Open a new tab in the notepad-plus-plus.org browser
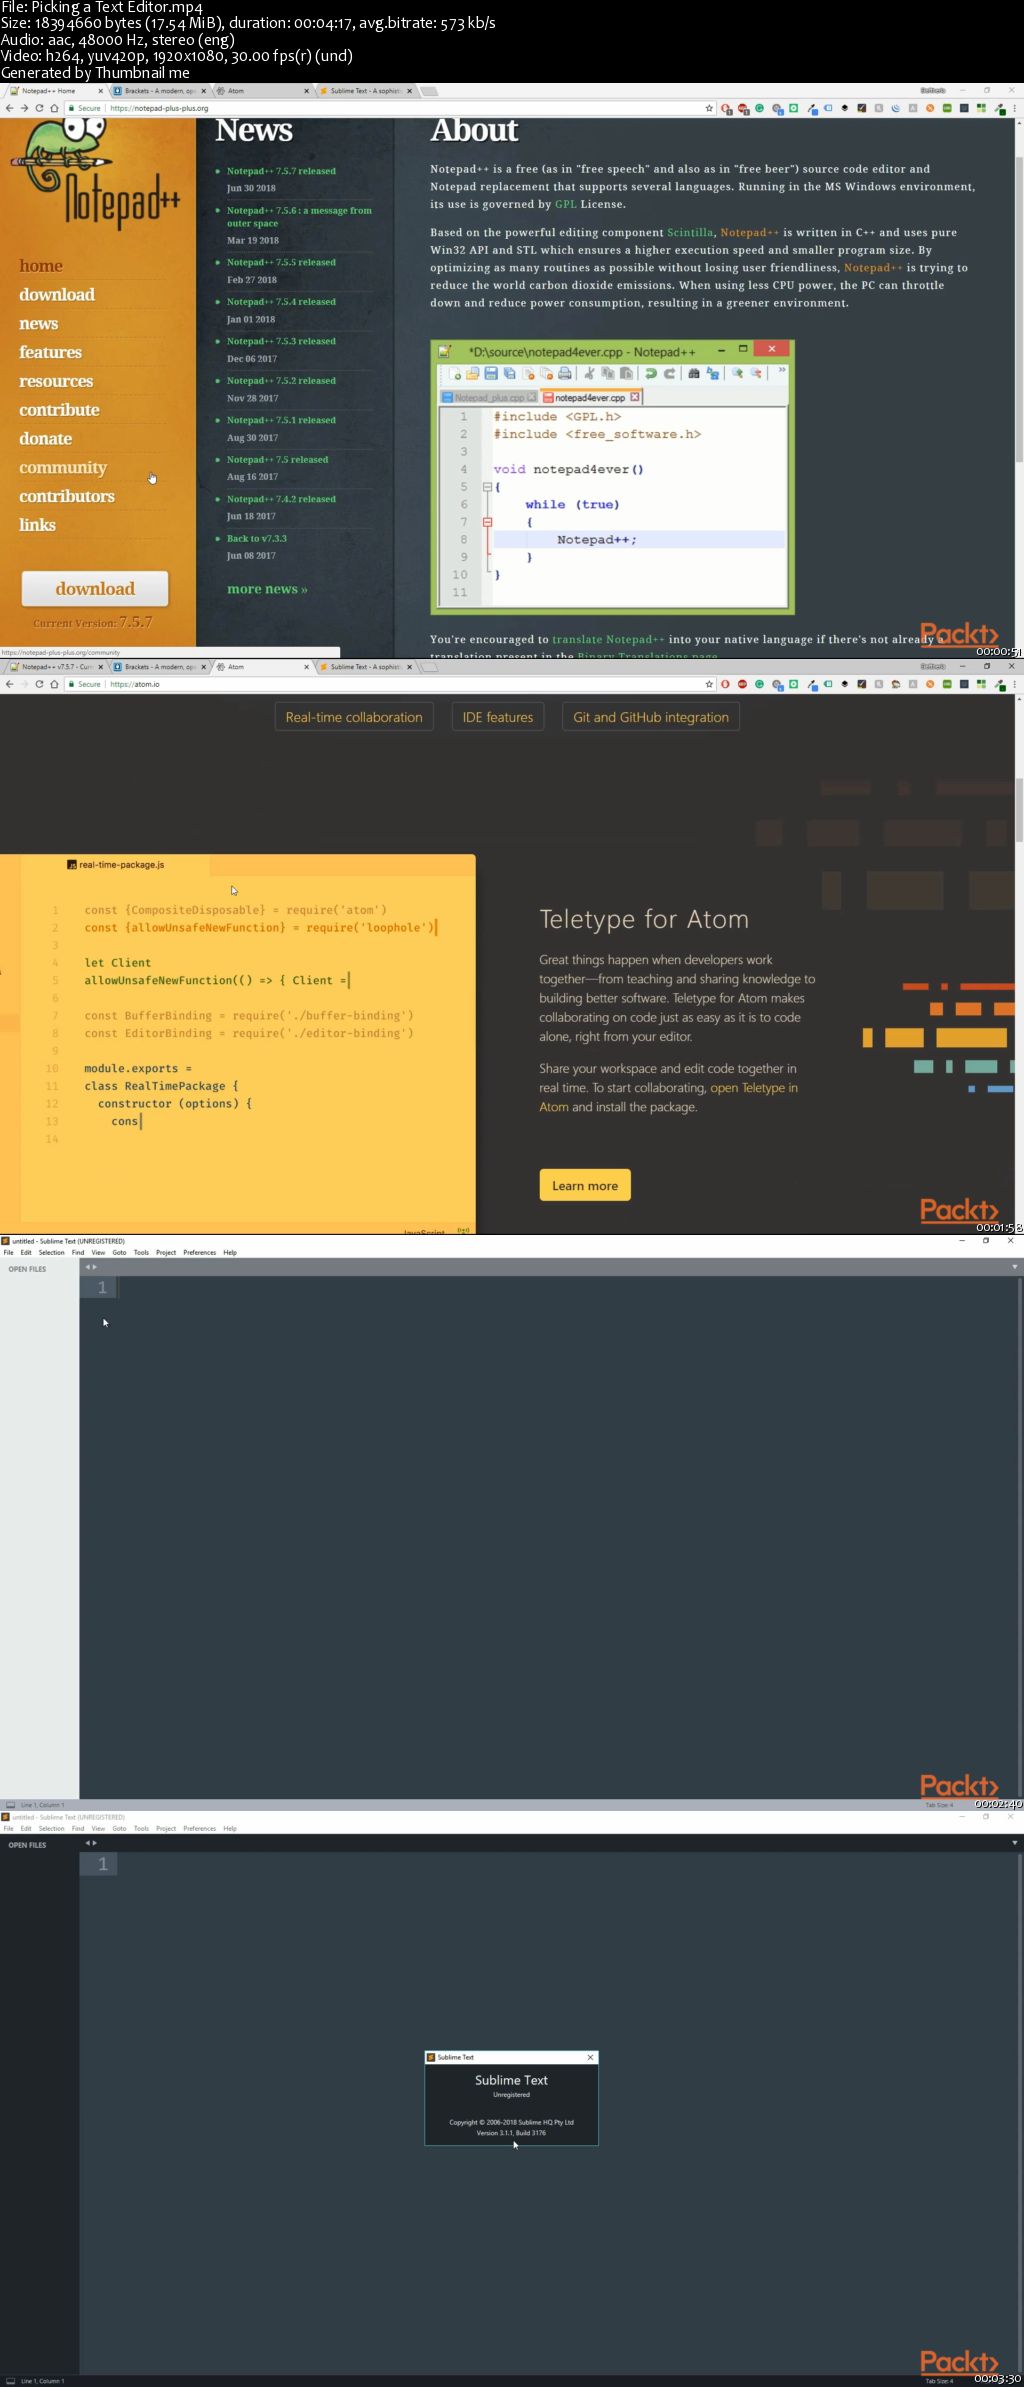The image size is (1024, 2387). pyautogui.click(x=428, y=91)
